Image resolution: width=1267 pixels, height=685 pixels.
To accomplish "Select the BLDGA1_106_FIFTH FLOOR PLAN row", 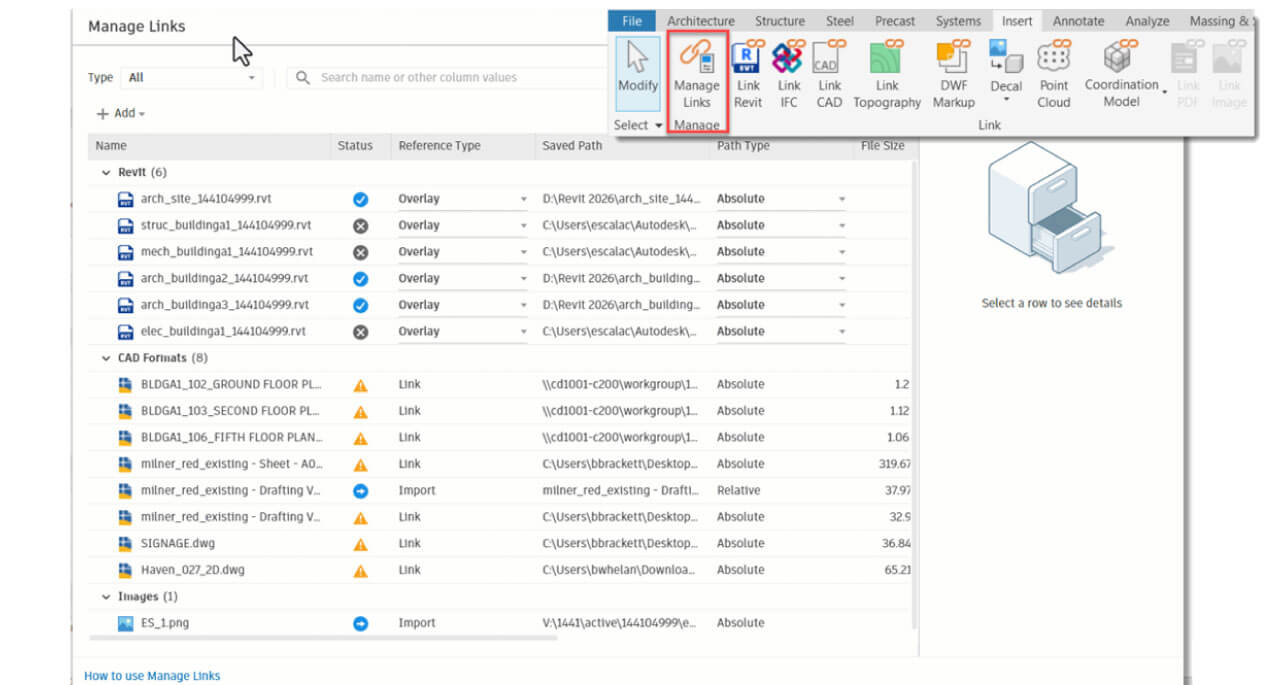I will pos(500,437).
